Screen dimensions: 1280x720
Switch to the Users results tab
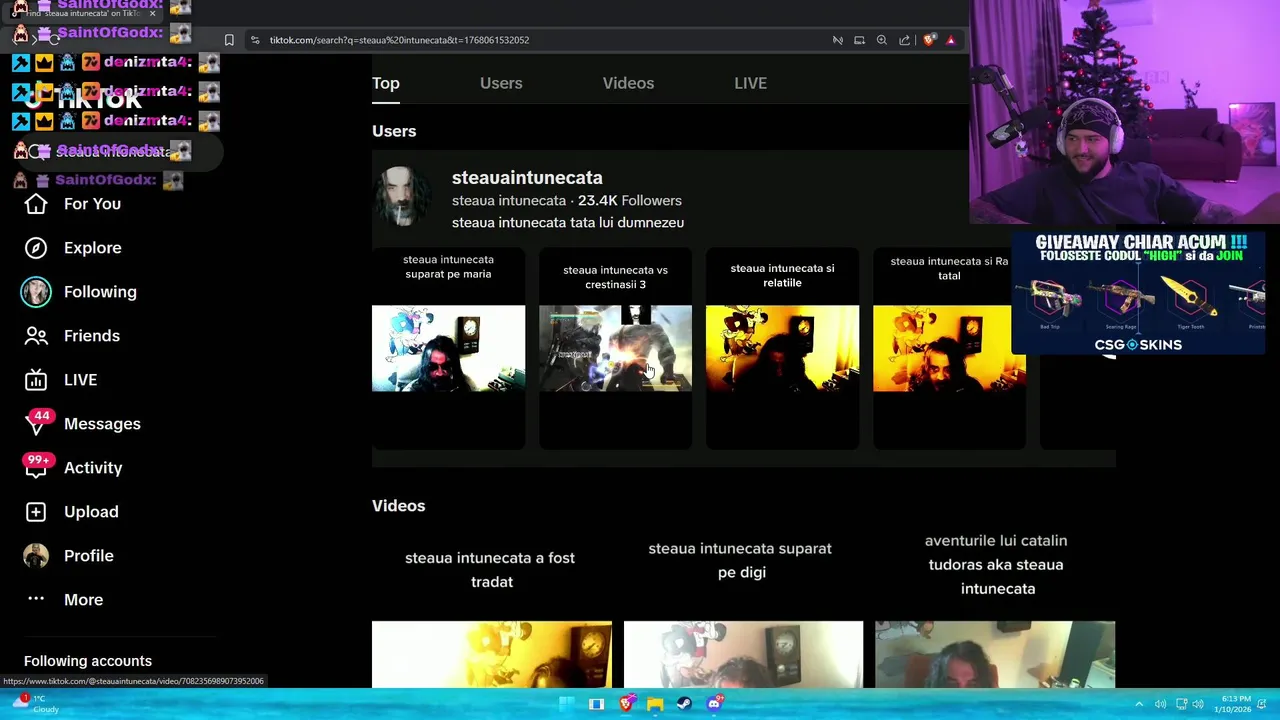point(501,83)
